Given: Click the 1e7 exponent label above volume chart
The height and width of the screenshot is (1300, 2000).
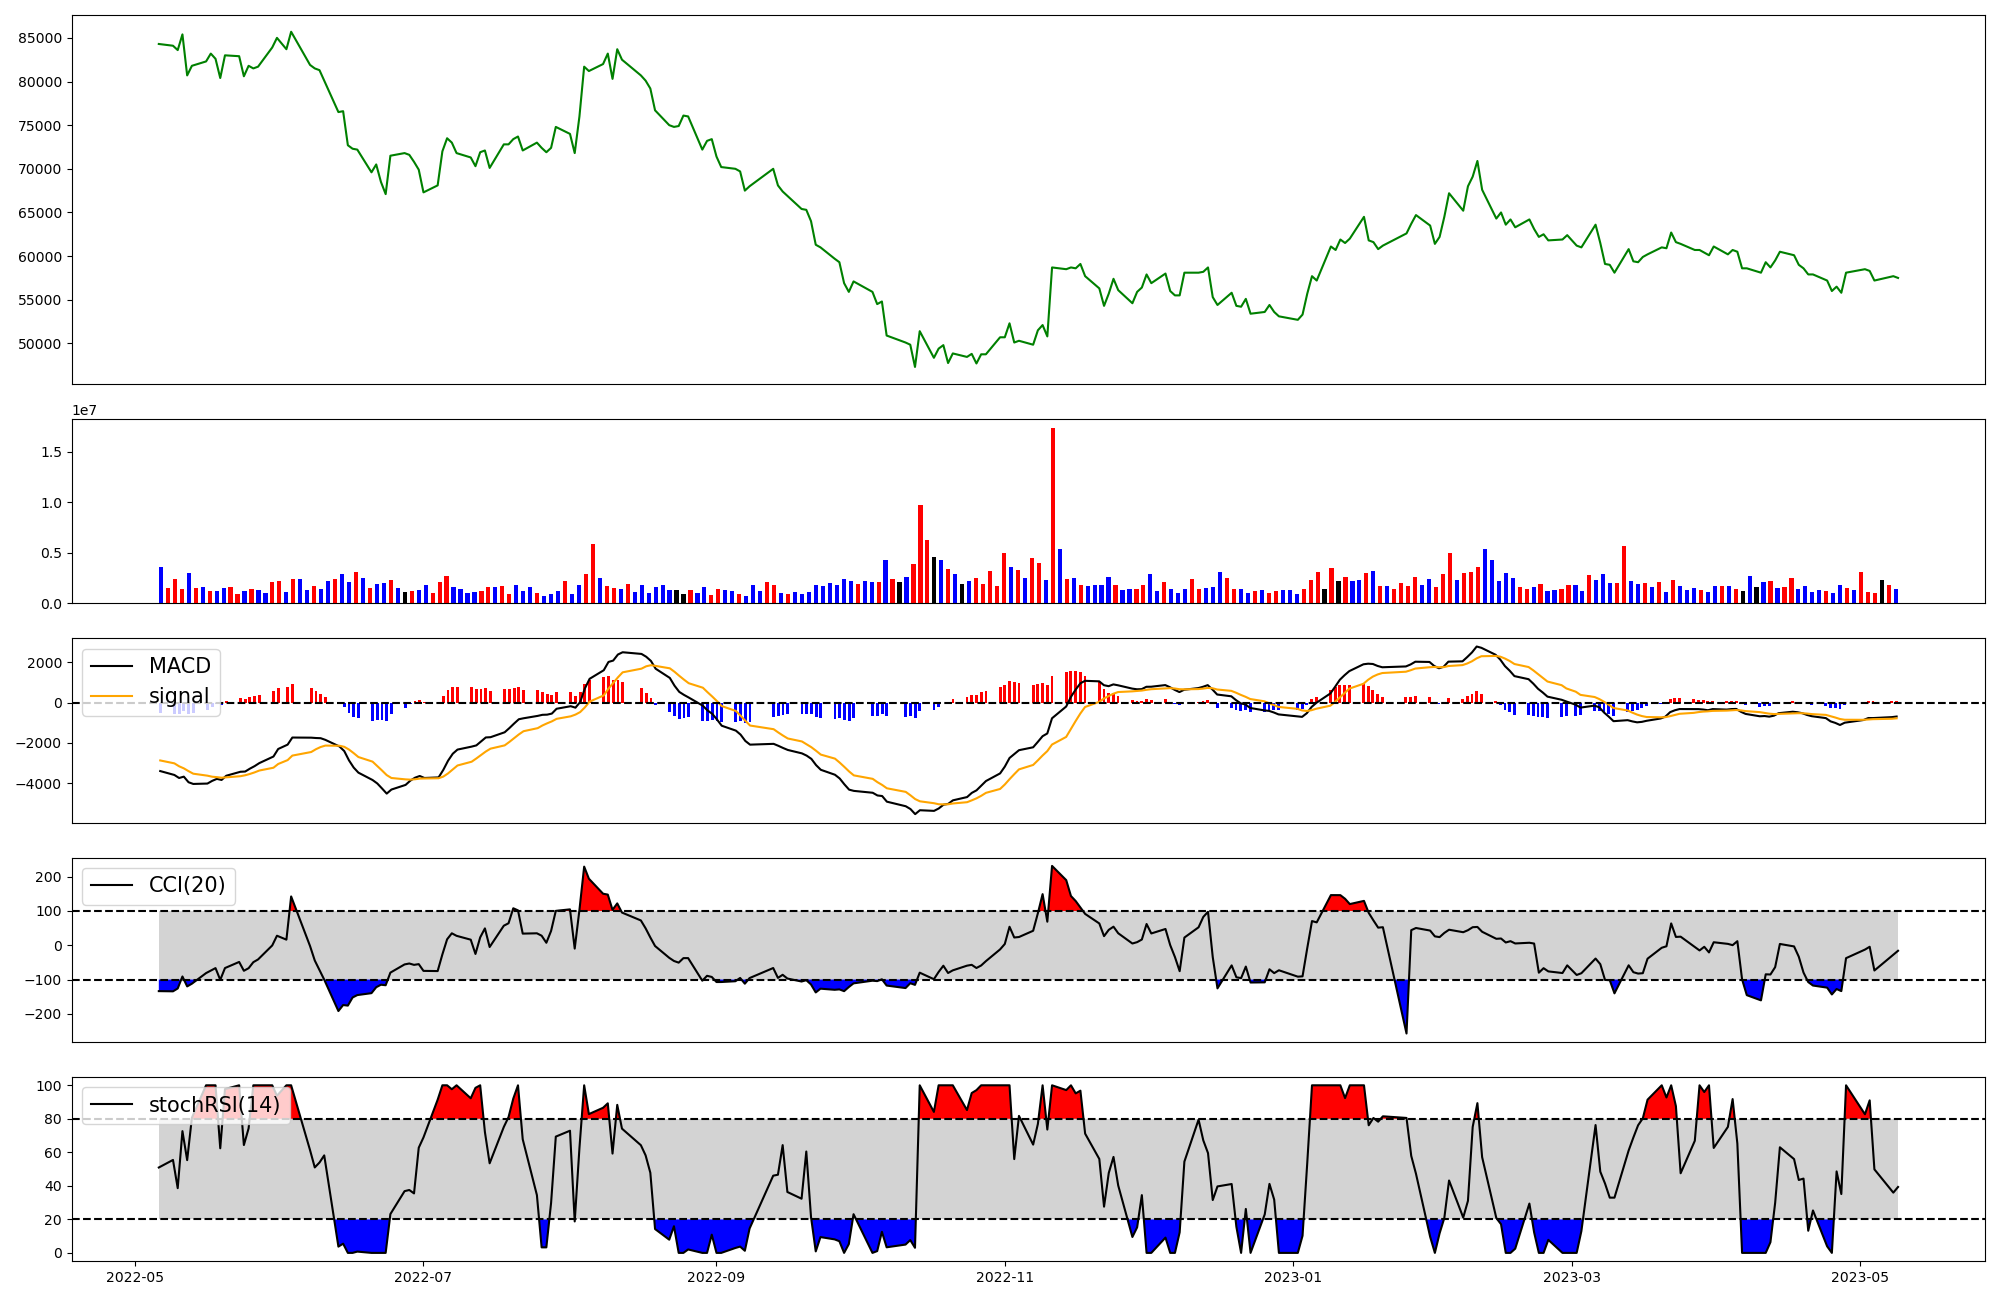Looking at the screenshot, I should [x=84, y=411].
